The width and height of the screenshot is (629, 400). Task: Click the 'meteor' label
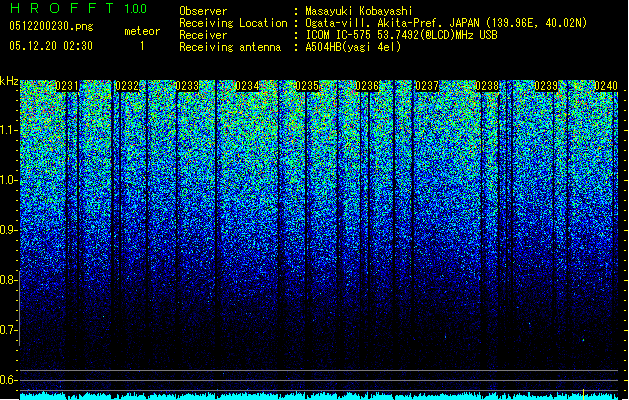(142, 31)
